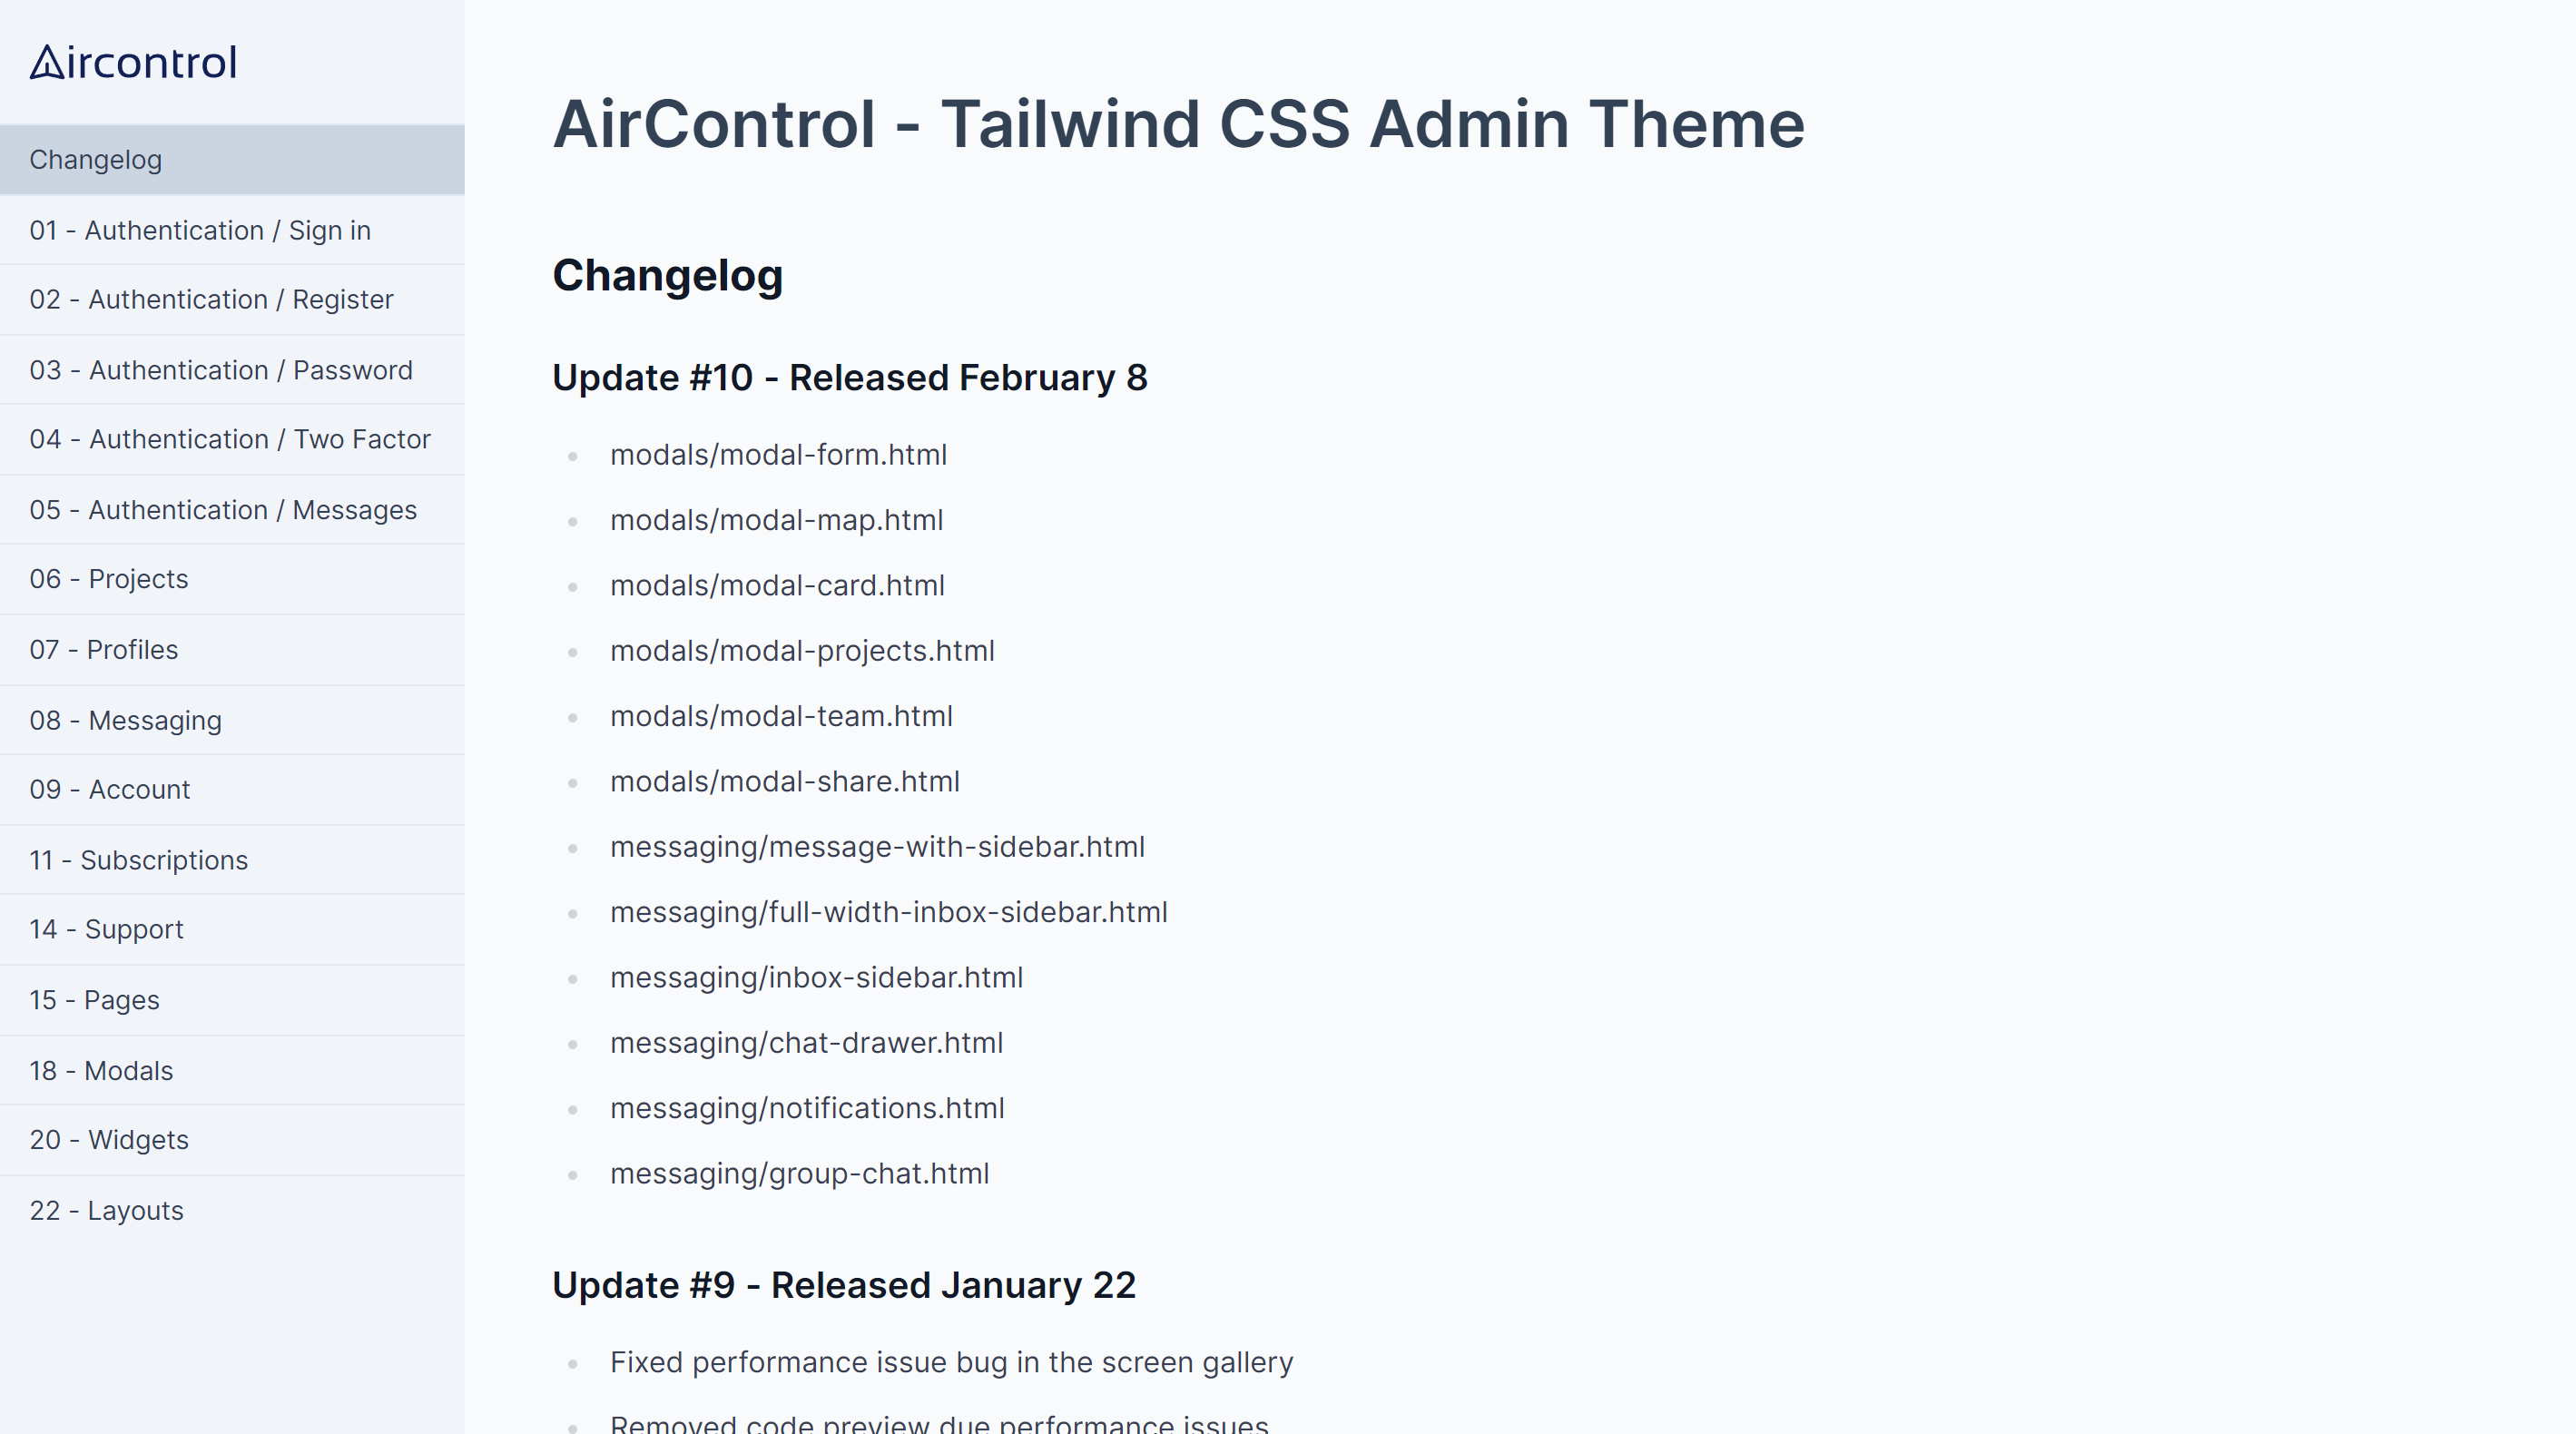Expand the Authentication Password section
Image resolution: width=2576 pixels, height=1434 pixels.
click(221, 369)
